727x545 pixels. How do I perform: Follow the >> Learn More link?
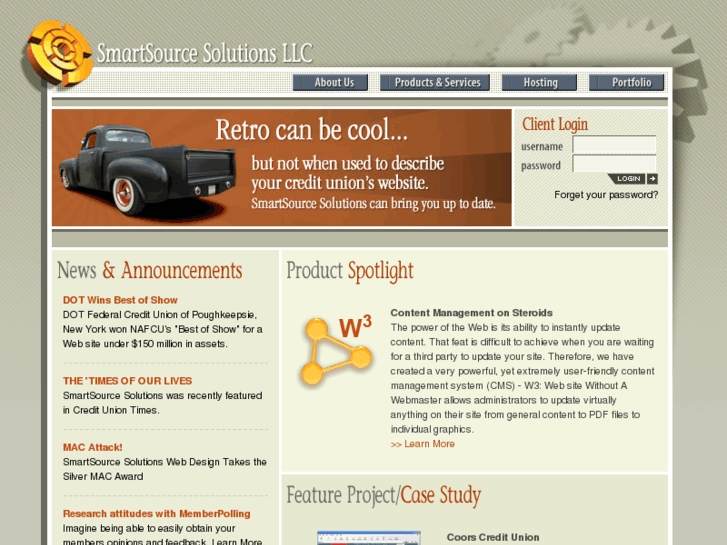[x=422, y=444]
